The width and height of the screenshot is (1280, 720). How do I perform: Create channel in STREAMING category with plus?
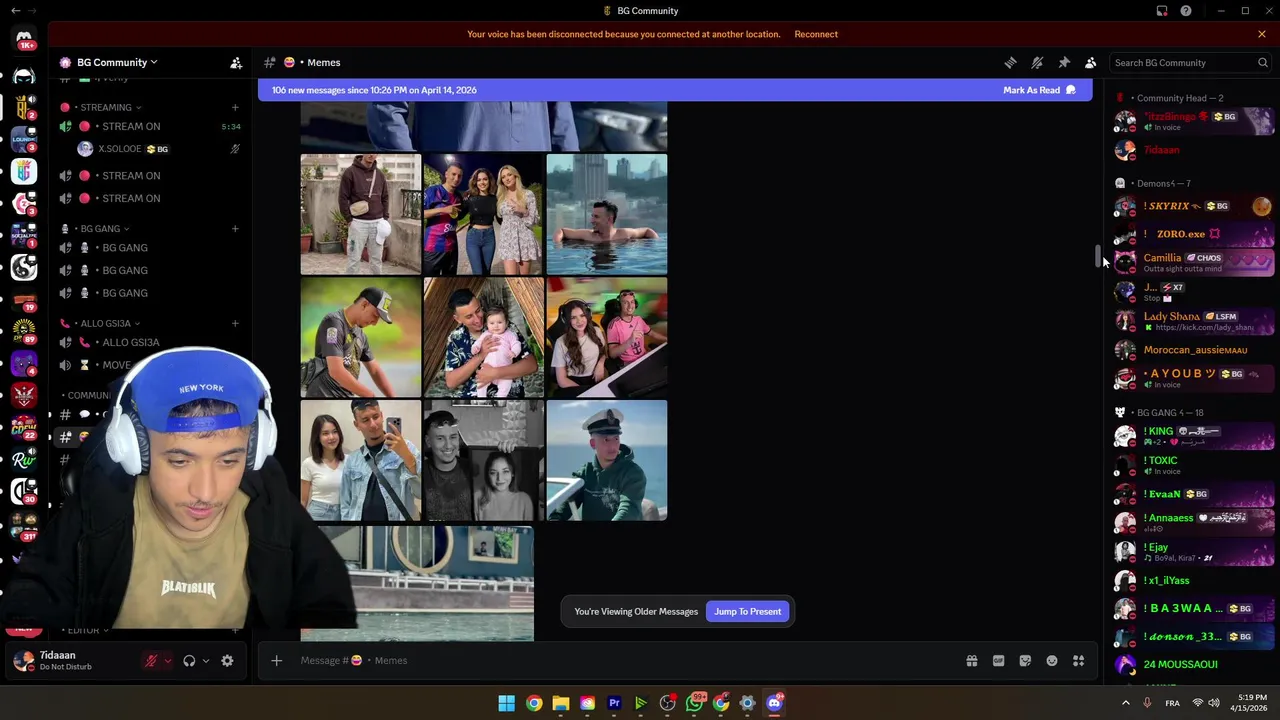[x=235, y=107]
